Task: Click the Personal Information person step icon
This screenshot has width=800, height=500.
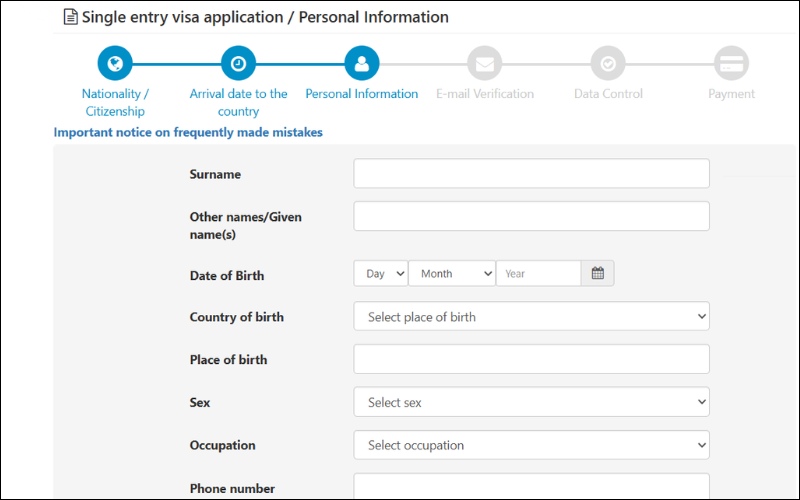Action: pos(361,64)
